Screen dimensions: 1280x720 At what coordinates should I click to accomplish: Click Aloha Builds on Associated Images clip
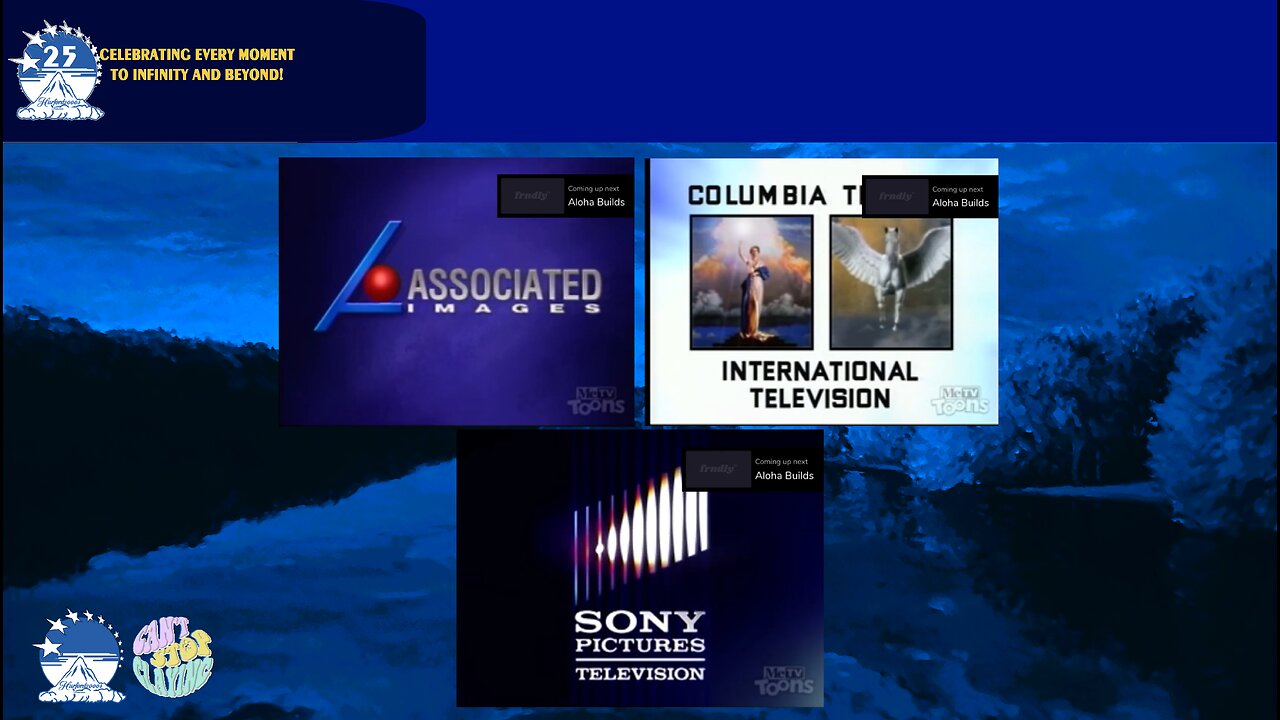596,203
